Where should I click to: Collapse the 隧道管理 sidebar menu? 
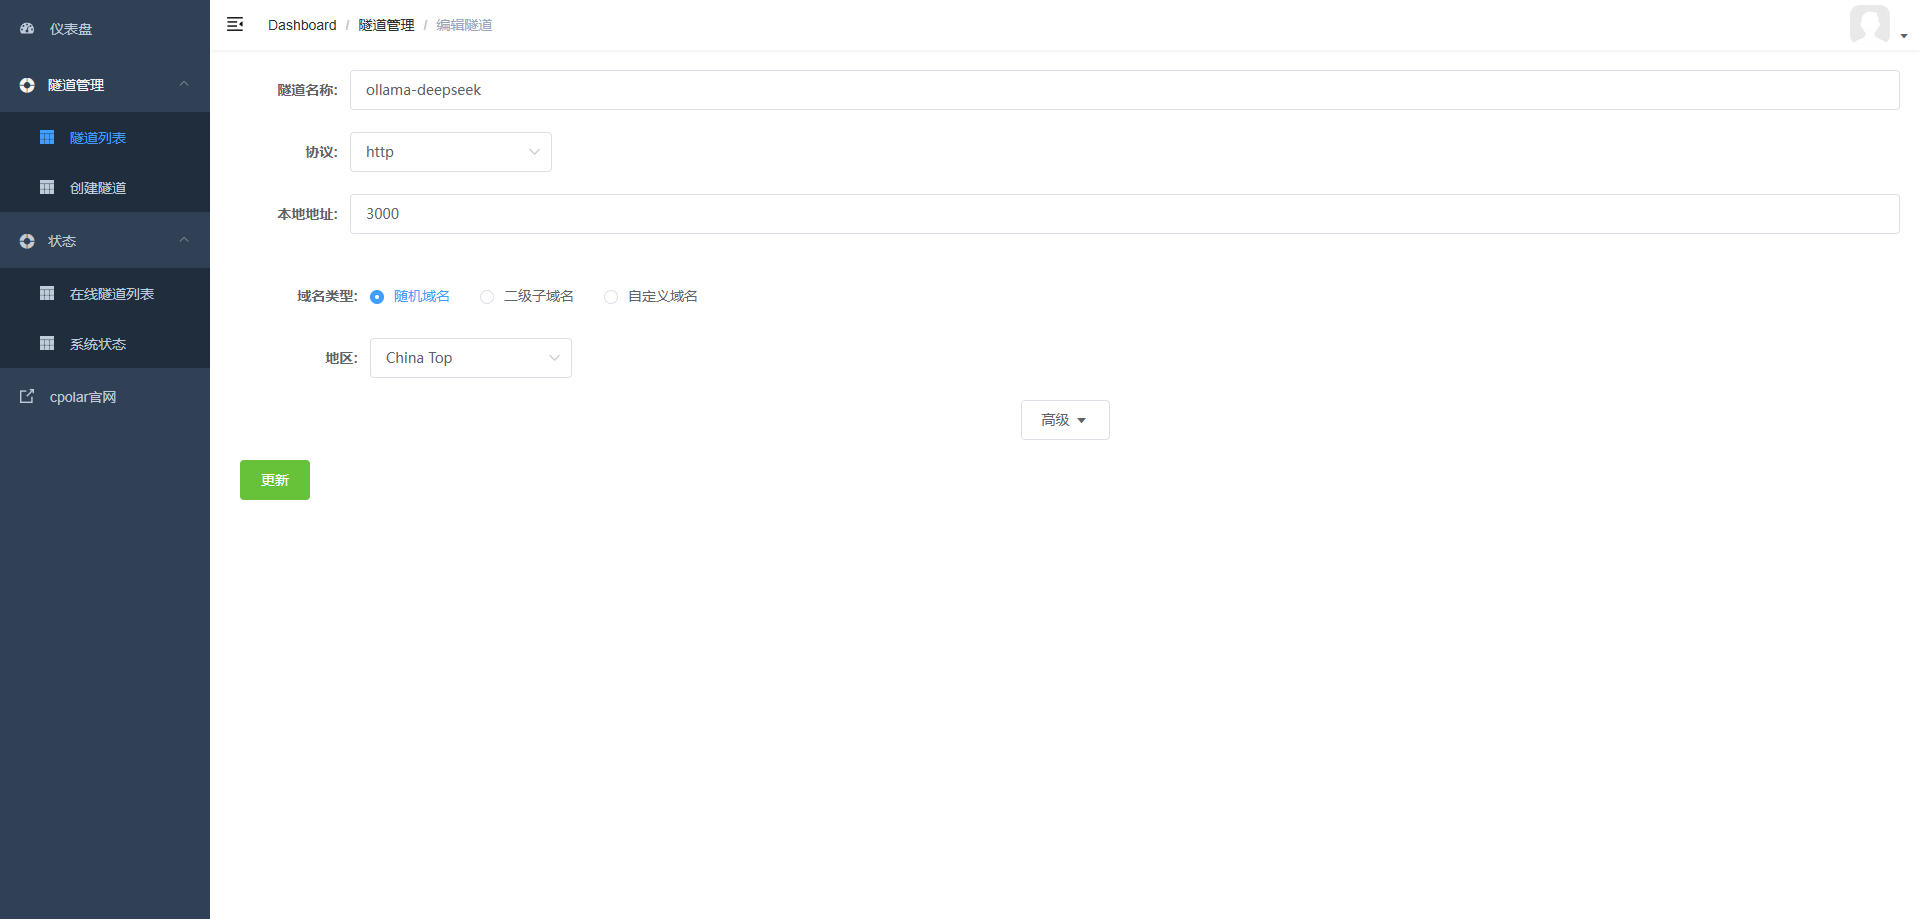coord(105,85)
